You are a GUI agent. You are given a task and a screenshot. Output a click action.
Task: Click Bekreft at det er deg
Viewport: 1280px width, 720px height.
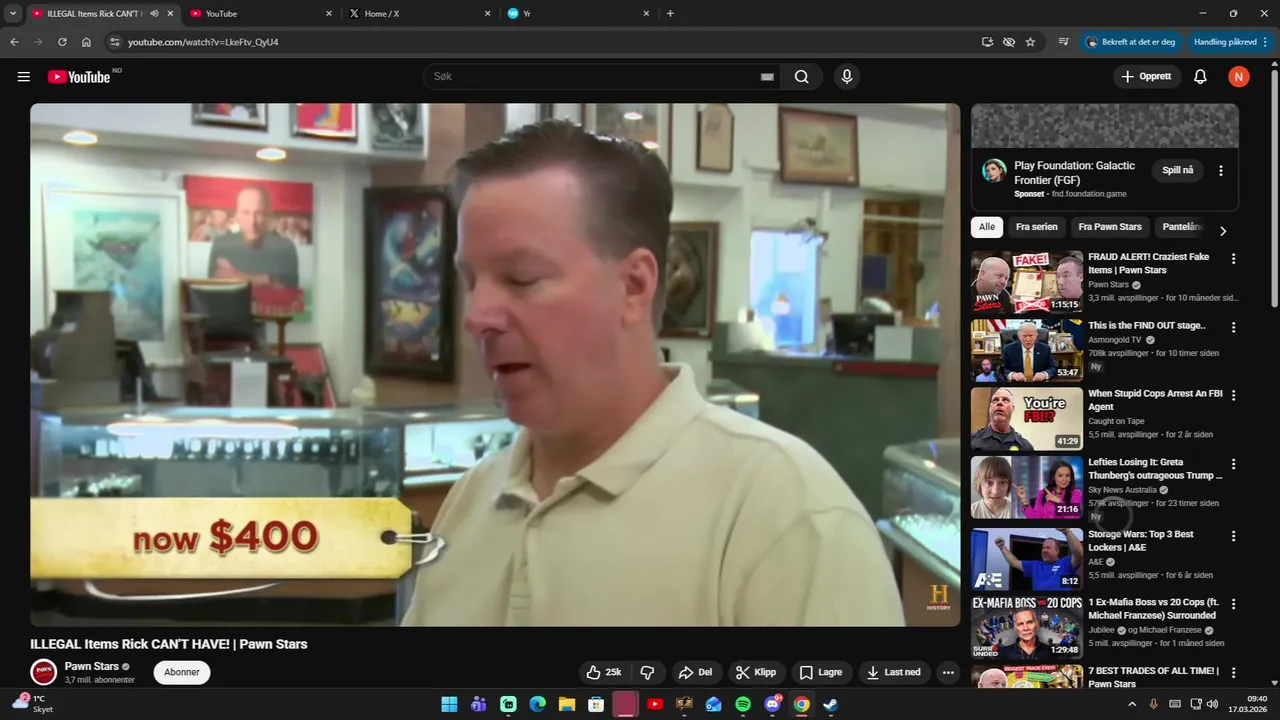[1129, 42]
